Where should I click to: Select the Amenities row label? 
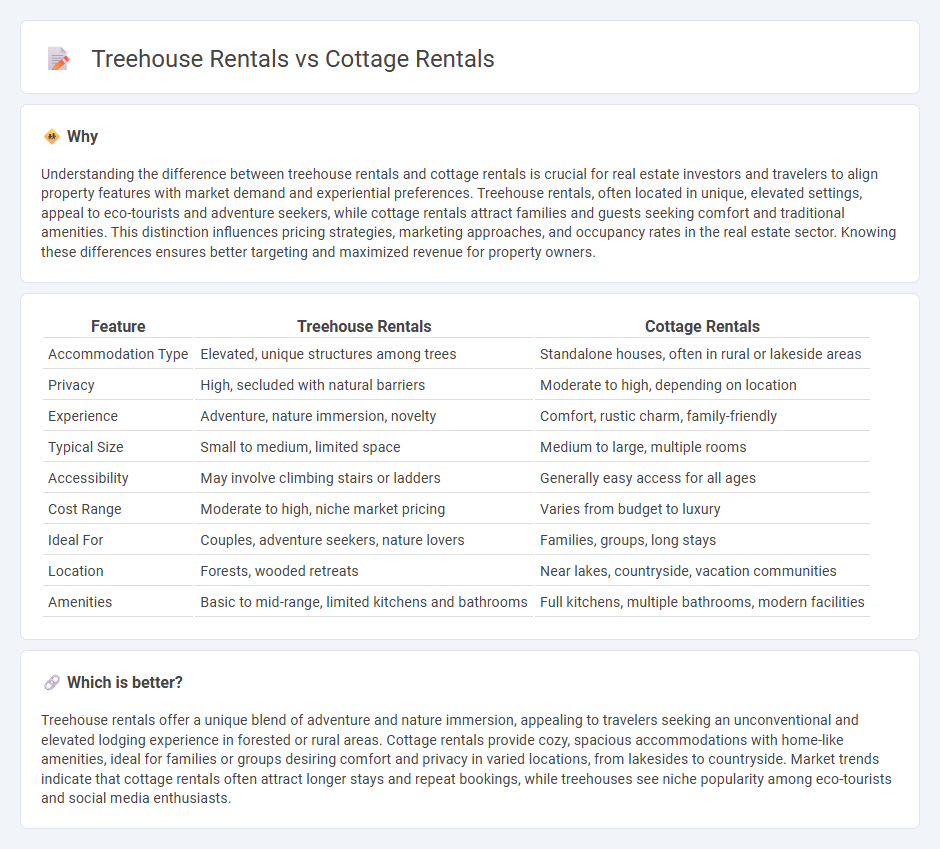coord(80,602)
